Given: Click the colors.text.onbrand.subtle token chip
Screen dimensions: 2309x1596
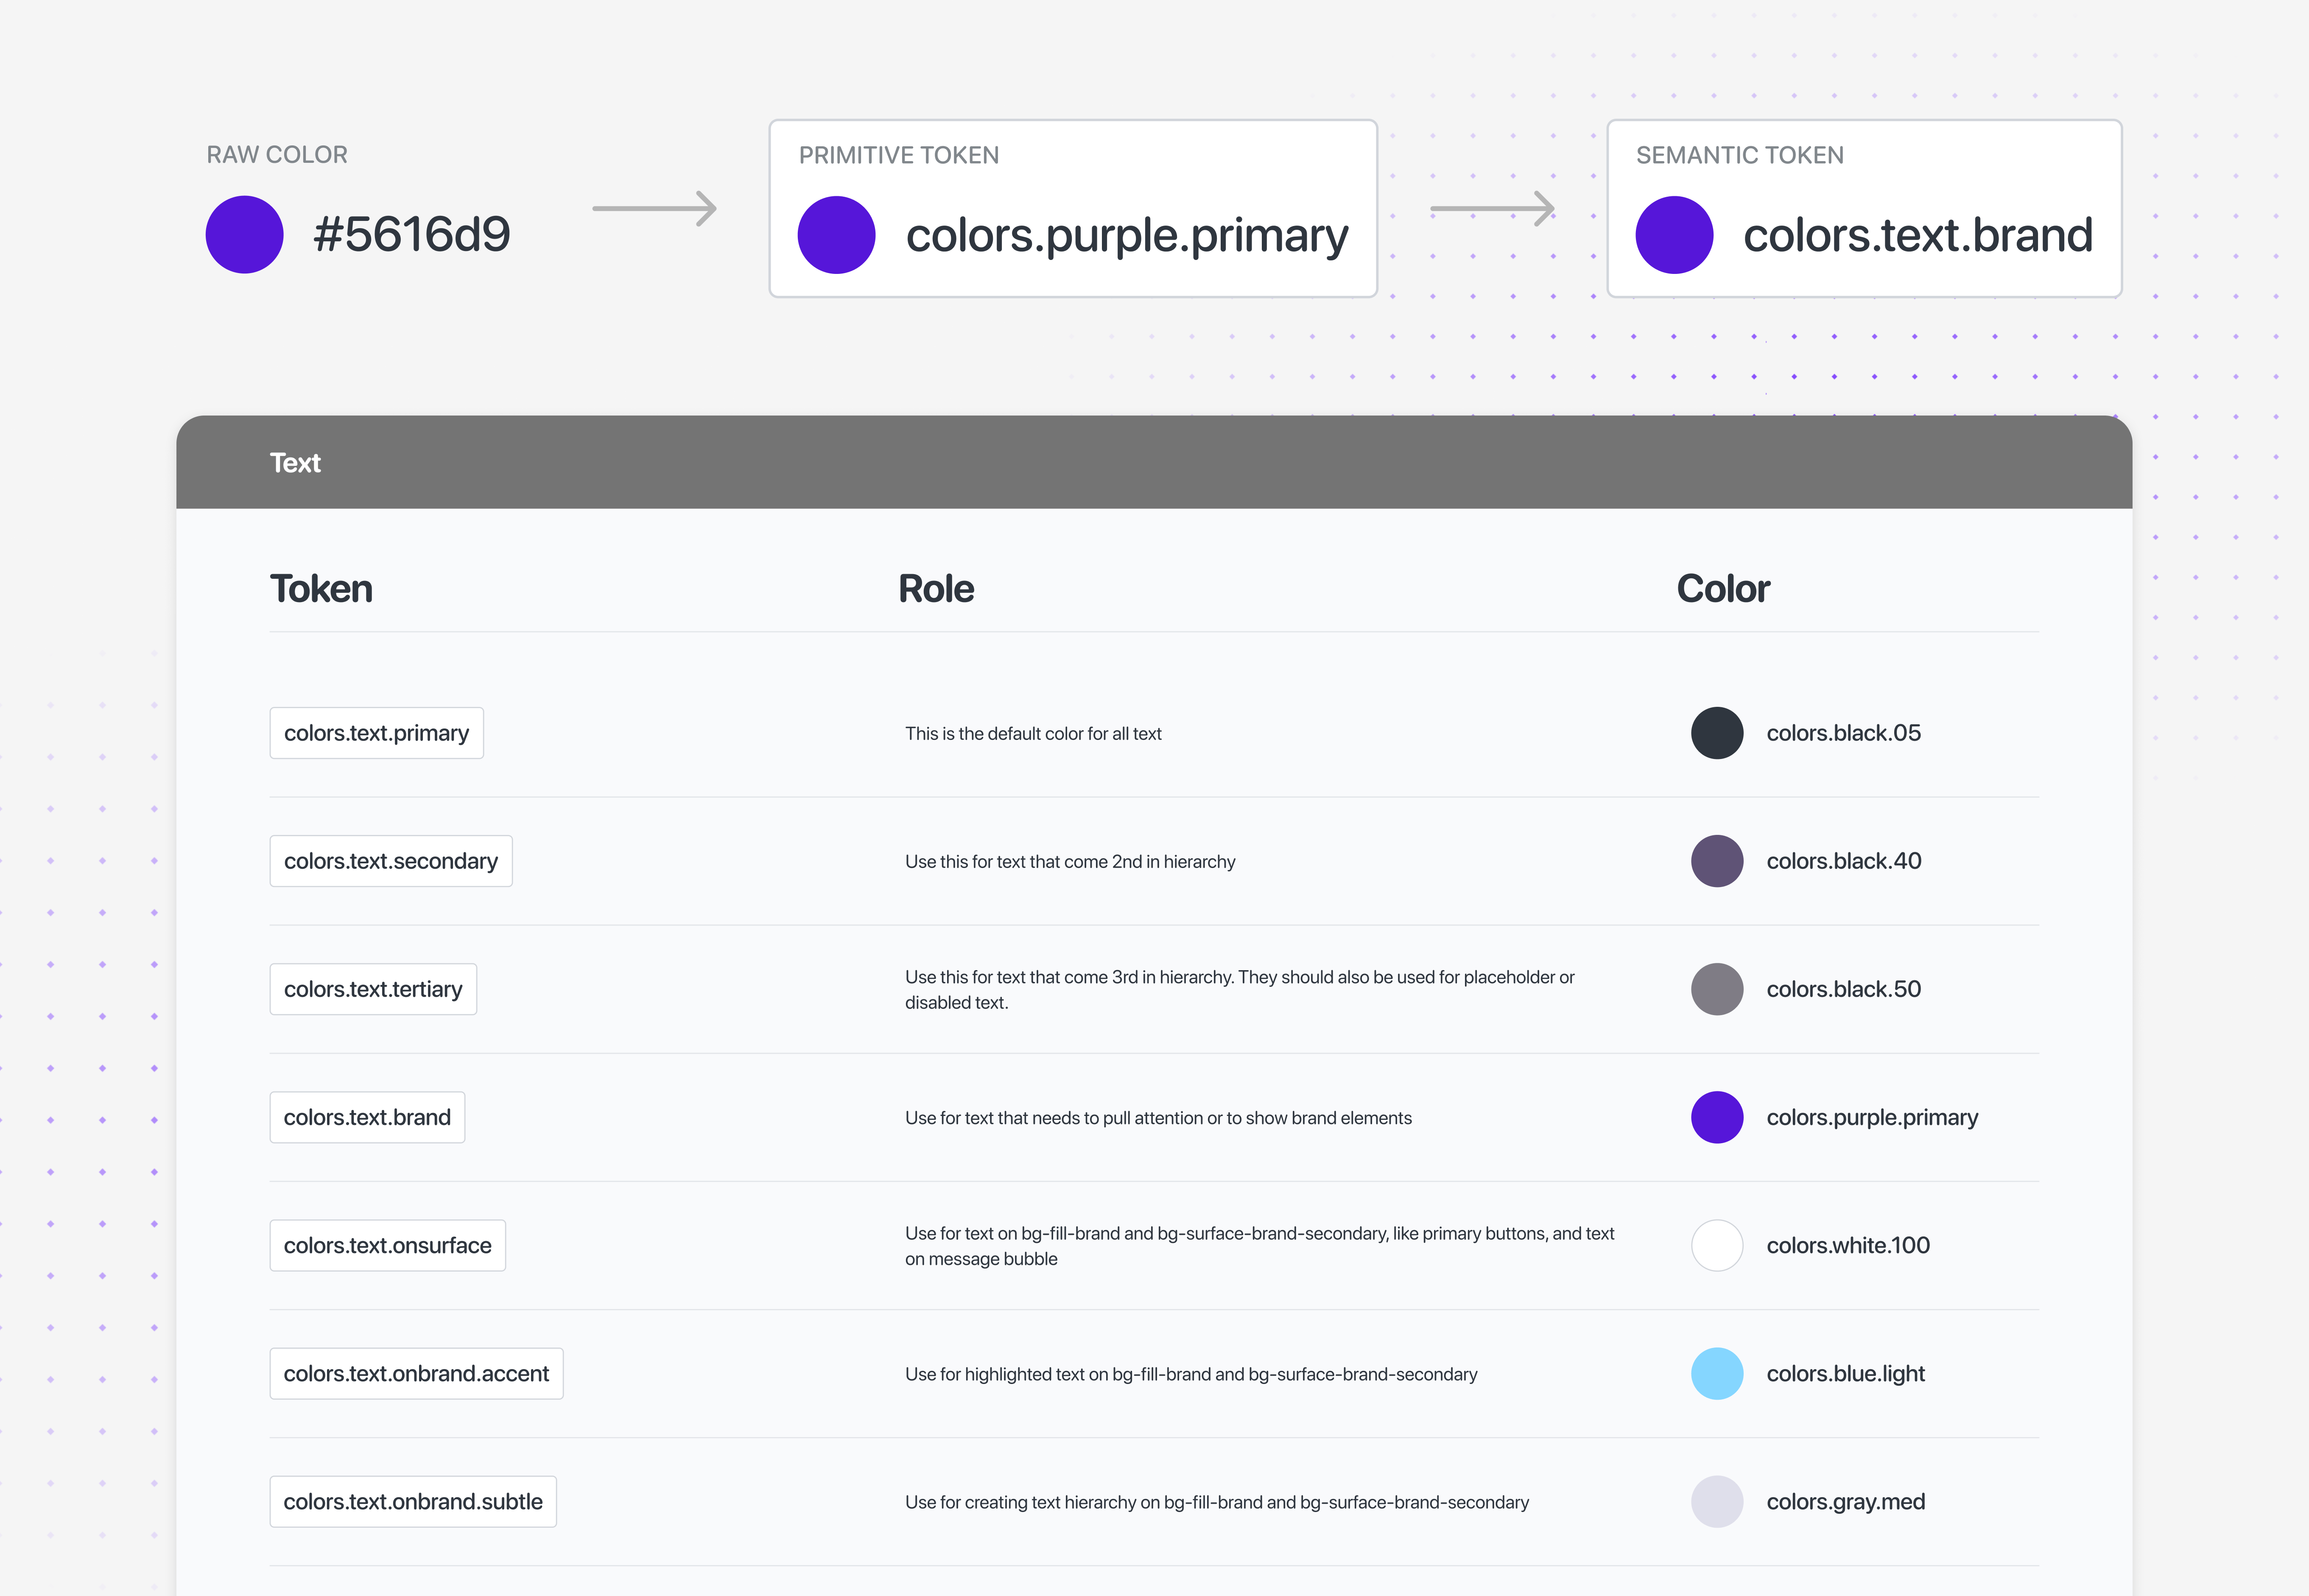Looking at the screenshot, I should (x=413, y=1501).
